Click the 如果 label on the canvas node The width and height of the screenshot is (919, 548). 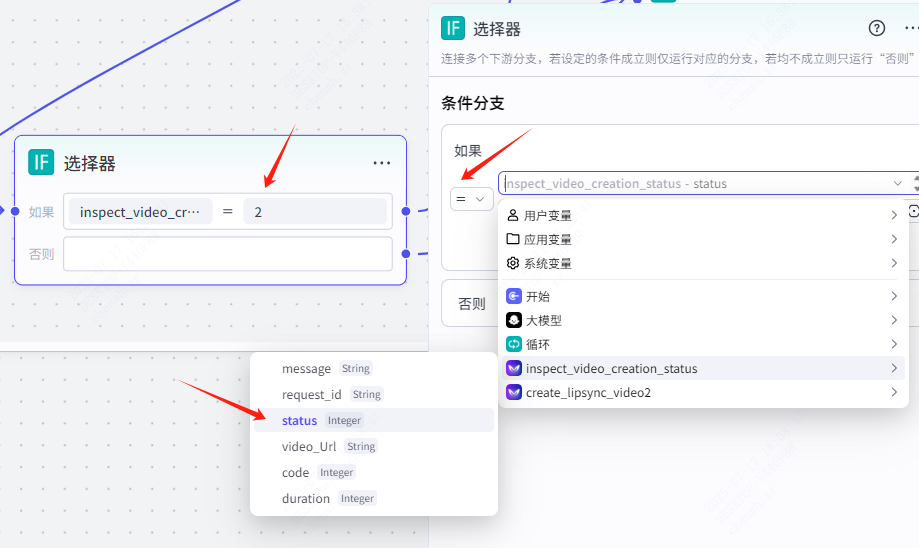pyautogui.click(x=42, y=212)
